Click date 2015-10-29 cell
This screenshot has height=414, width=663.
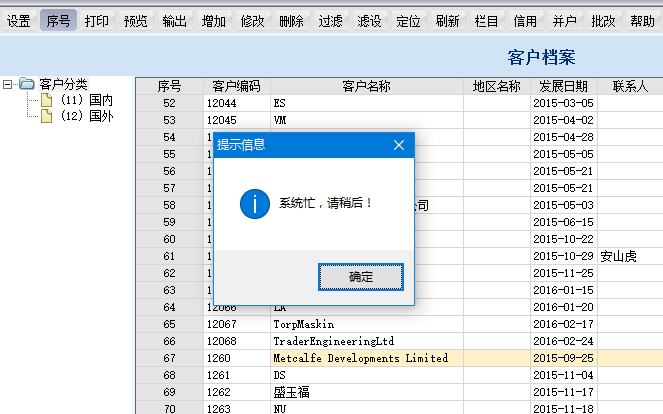tap(564, 256)
